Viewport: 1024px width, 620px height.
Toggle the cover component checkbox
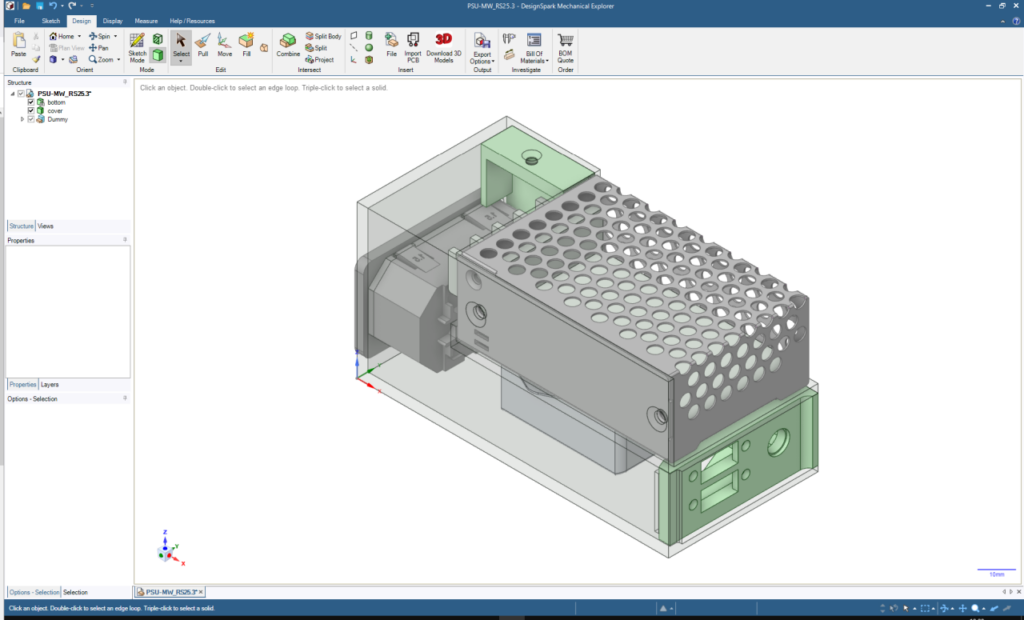(x=31, y=110)
